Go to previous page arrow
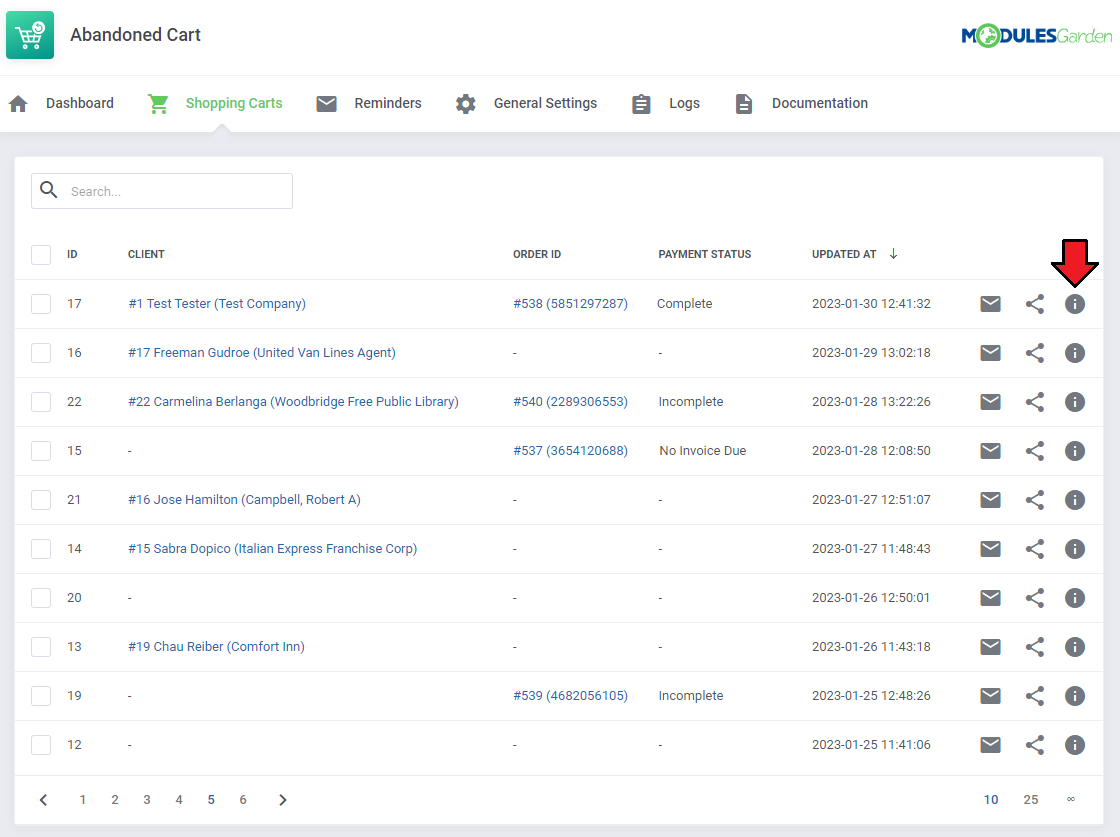This screenshot has width=1120, height=837. coord(44,800)
